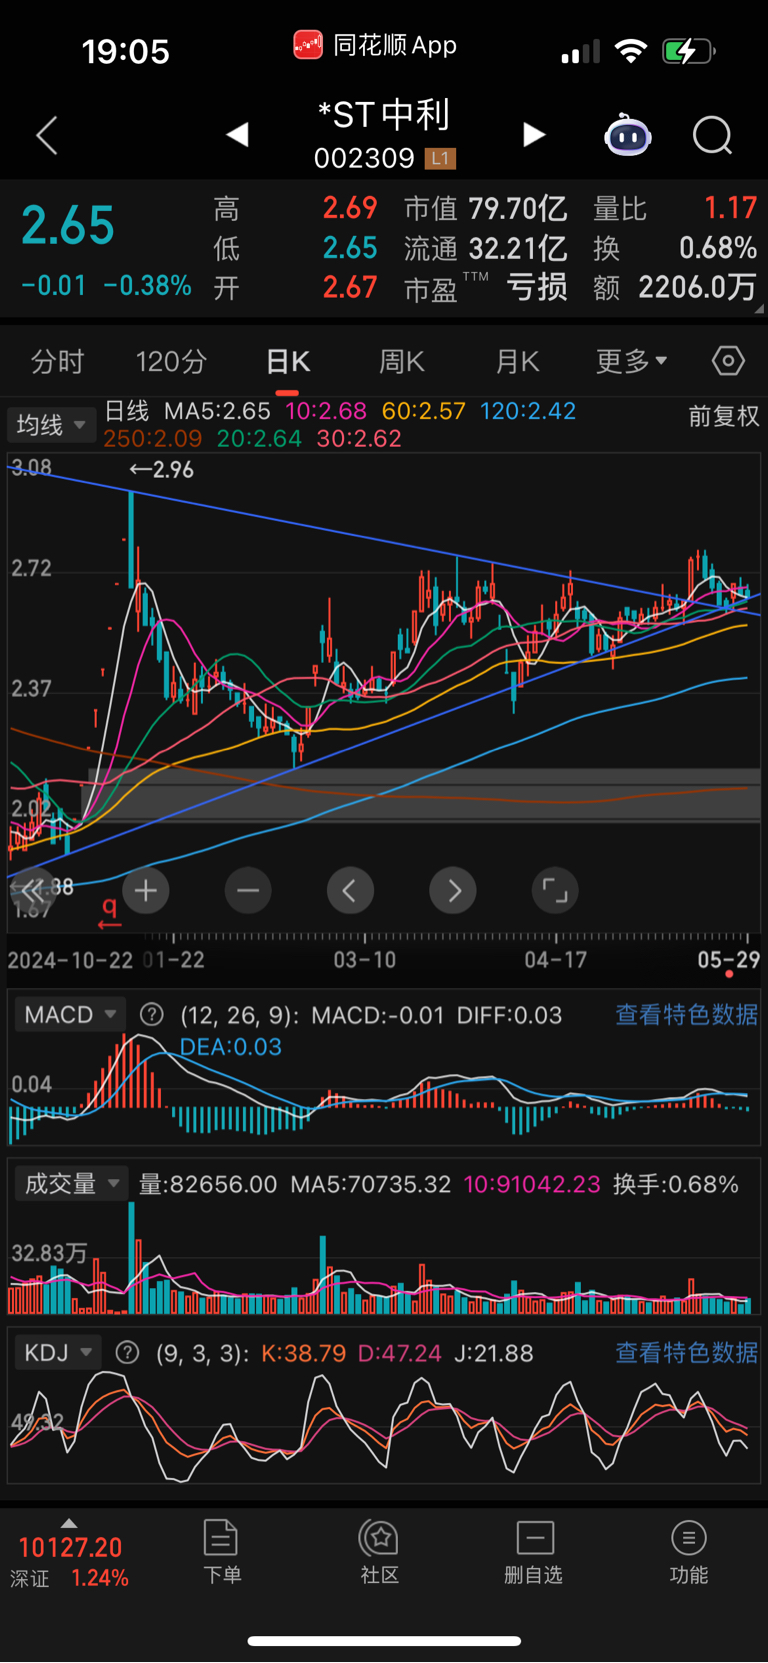Tap the 量:82656.00 volume value
The image size is (768, 1663).
208,1185
